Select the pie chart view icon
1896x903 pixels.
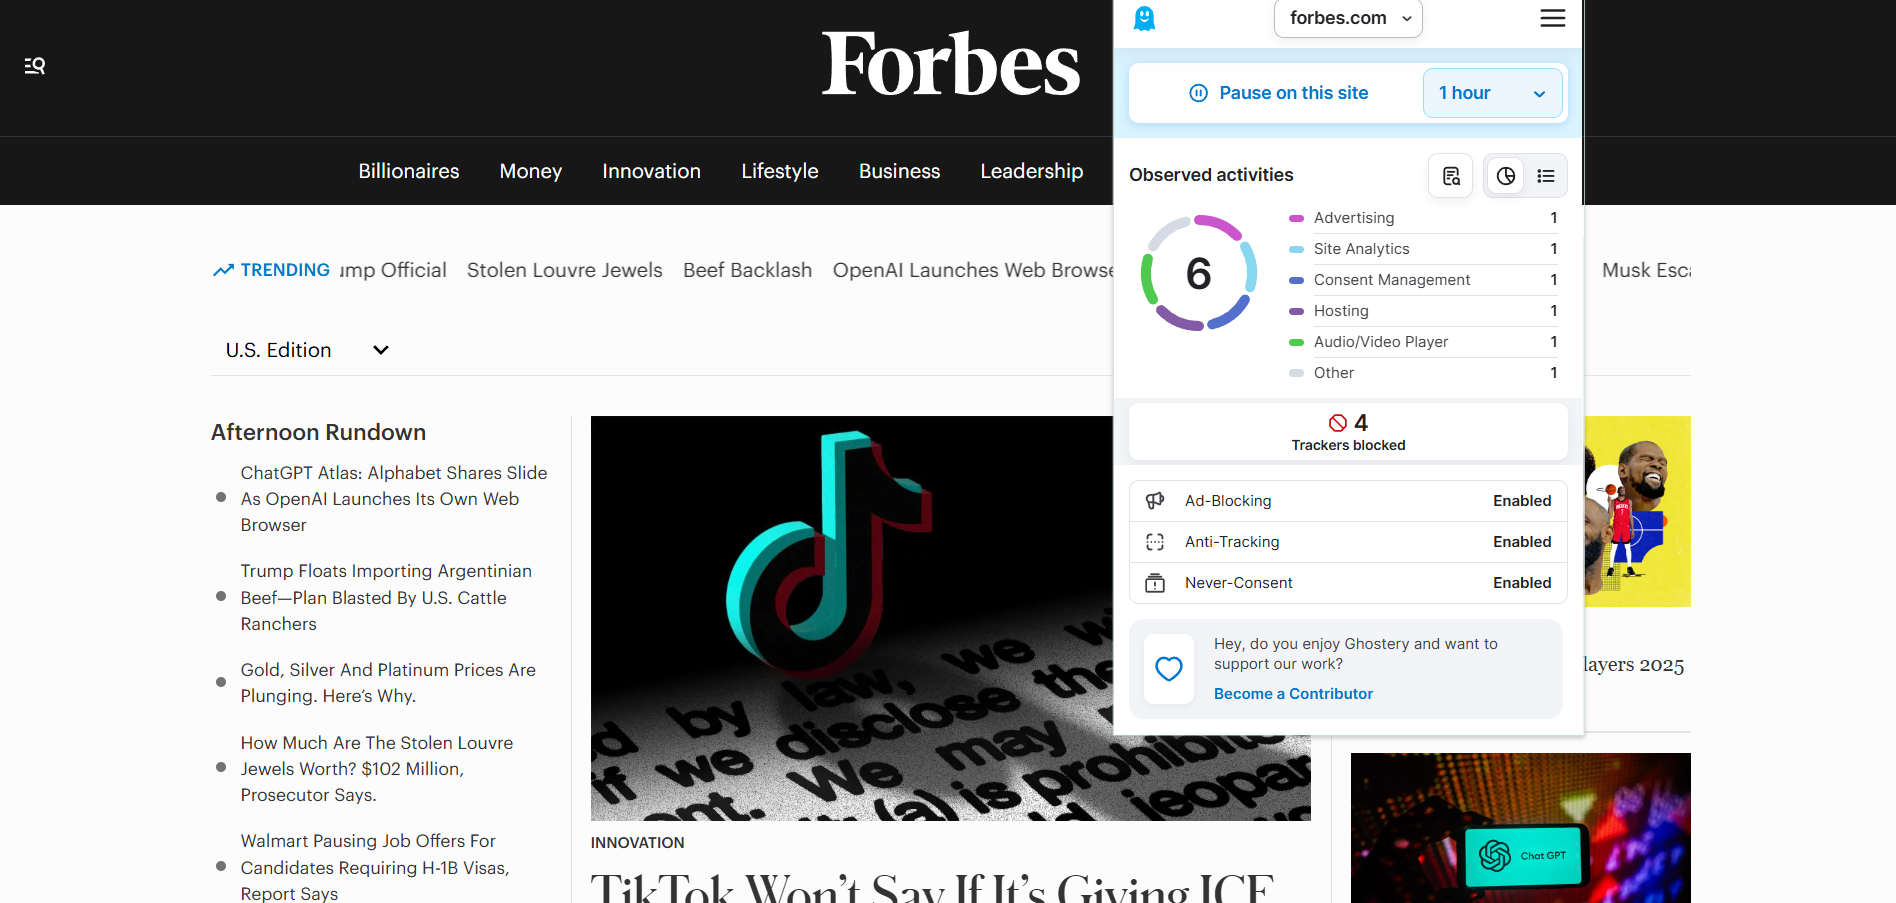coord(1505,175)
